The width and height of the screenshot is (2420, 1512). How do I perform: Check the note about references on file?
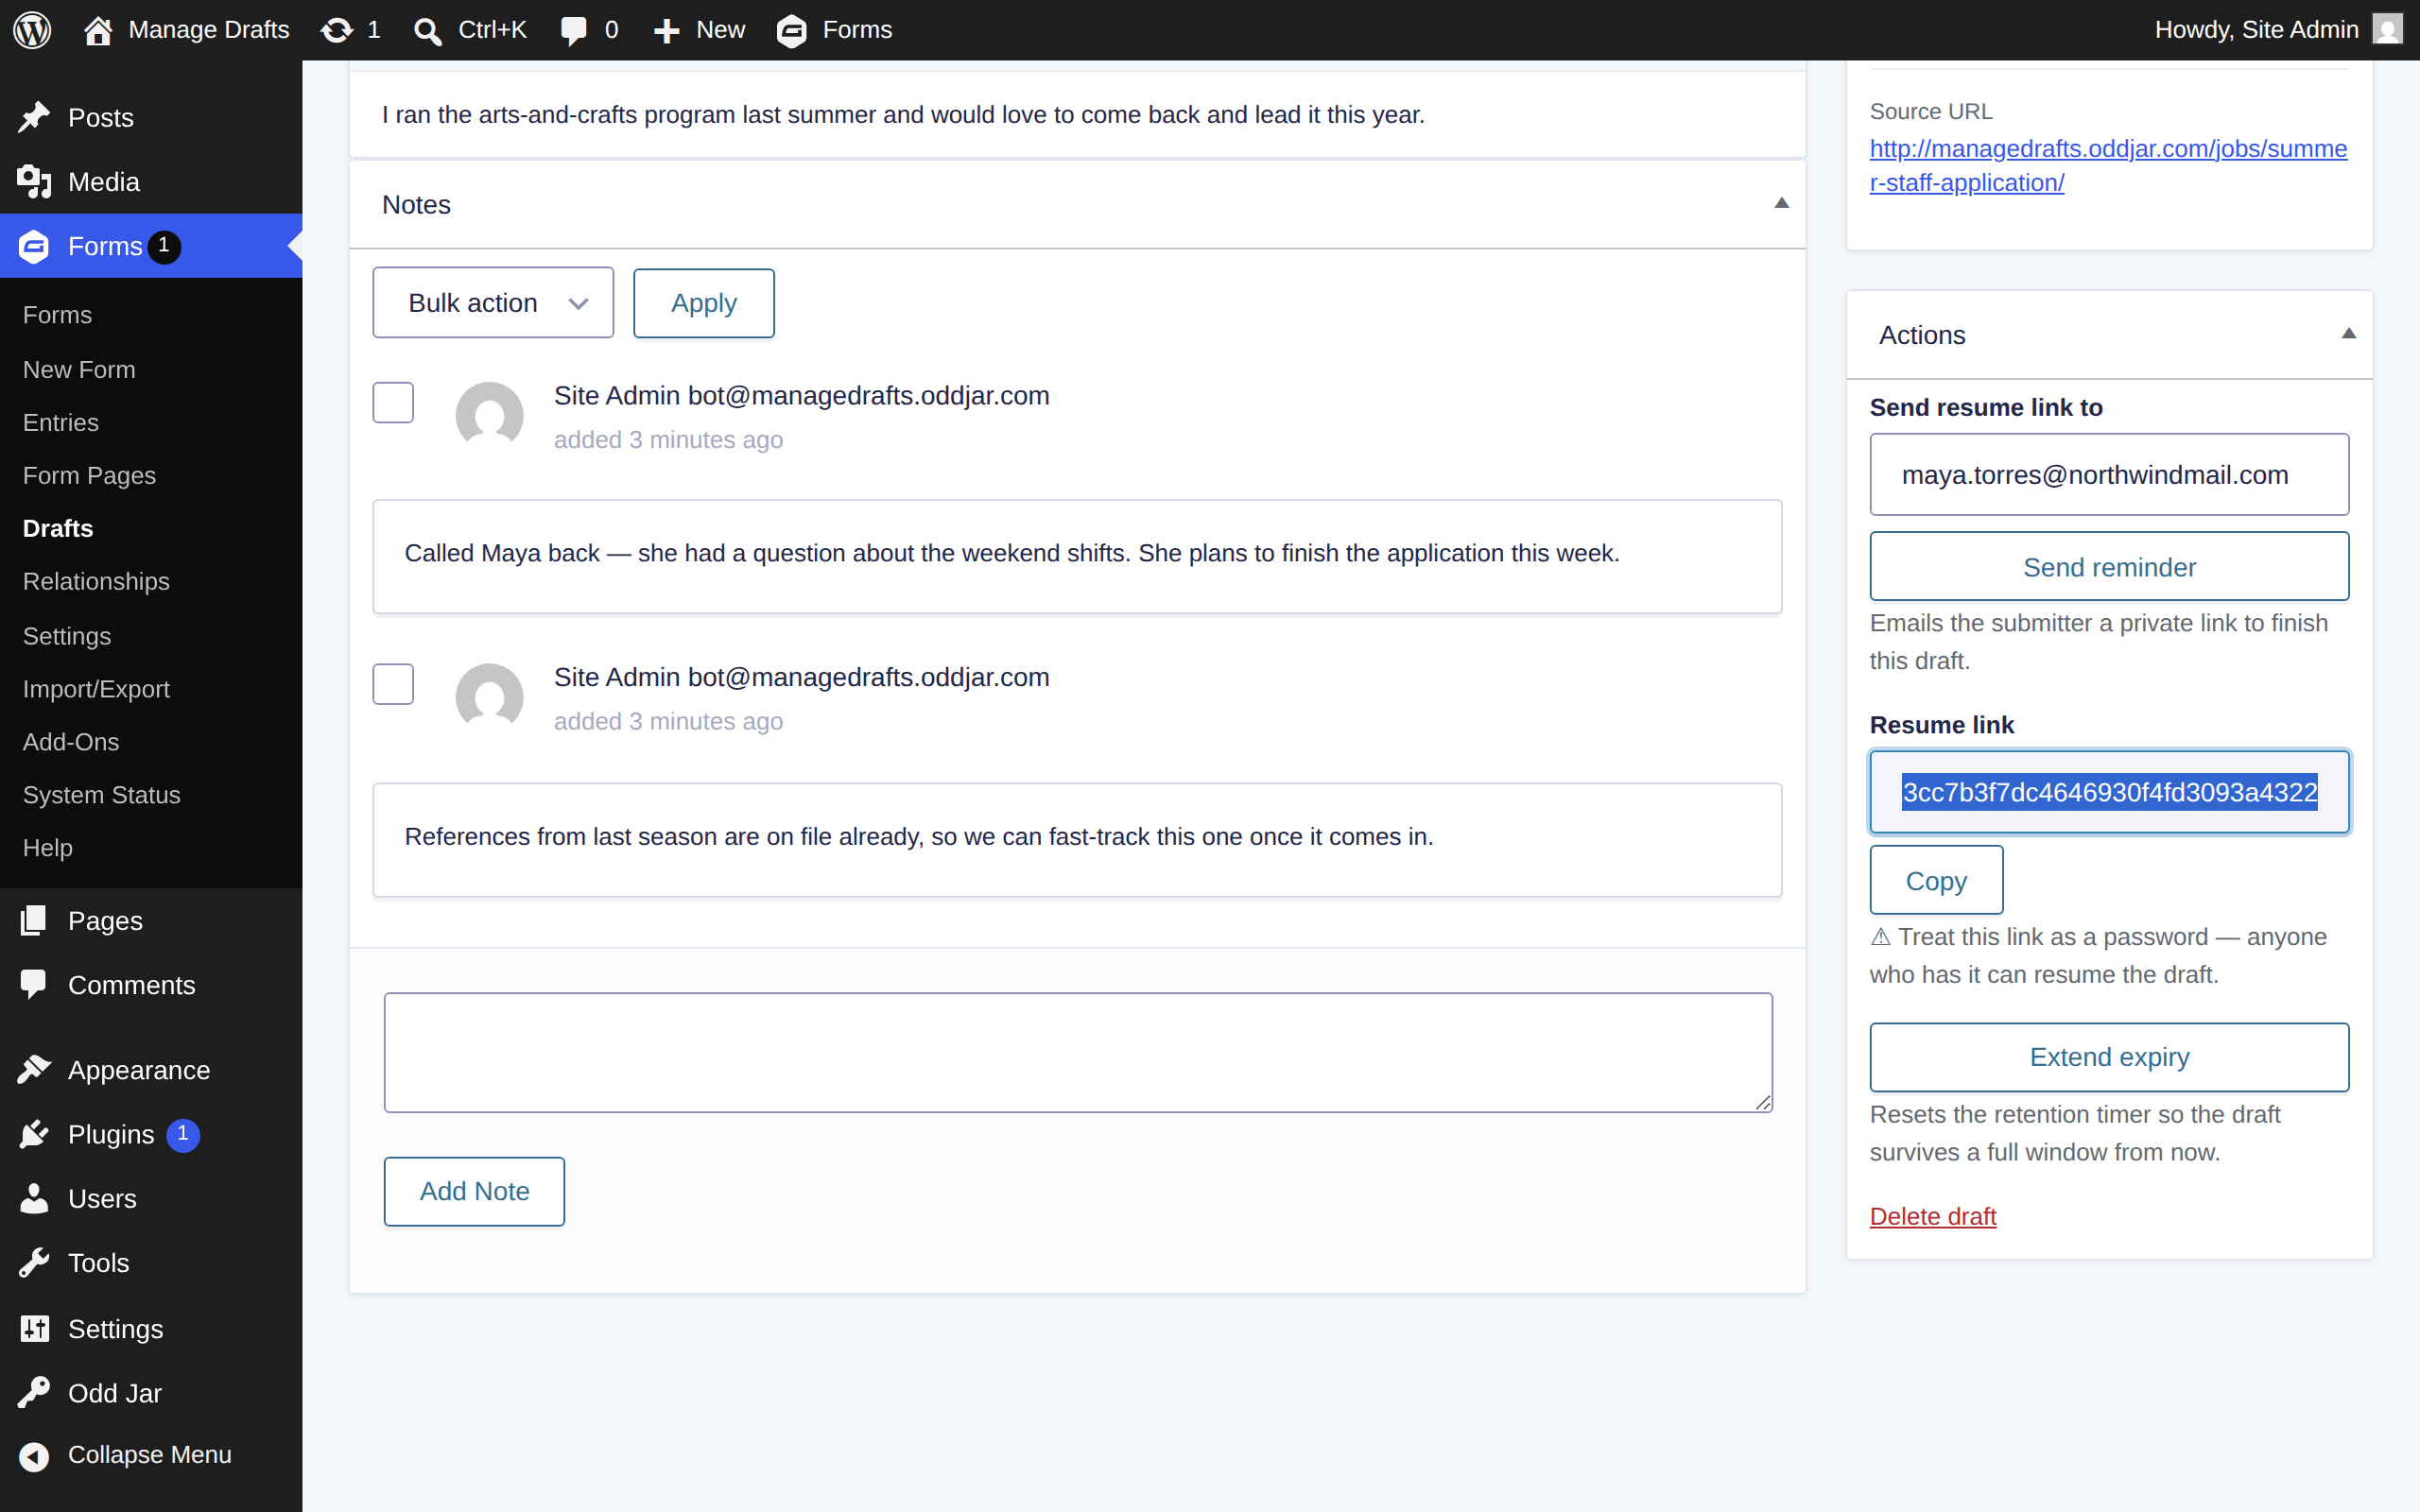coord(393,684)
